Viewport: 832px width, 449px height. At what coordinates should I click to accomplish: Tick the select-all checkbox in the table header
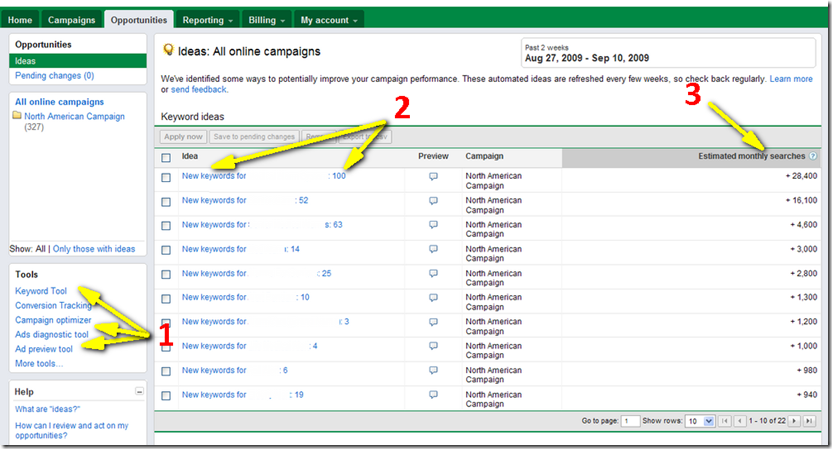tap(166, 158)
